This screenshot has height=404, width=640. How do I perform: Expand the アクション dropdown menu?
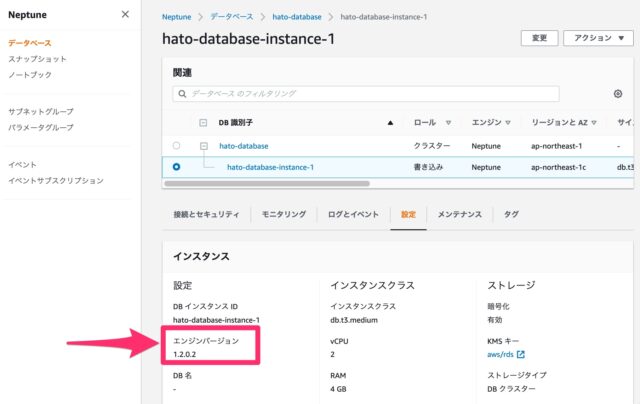click(x=598, y=38)
